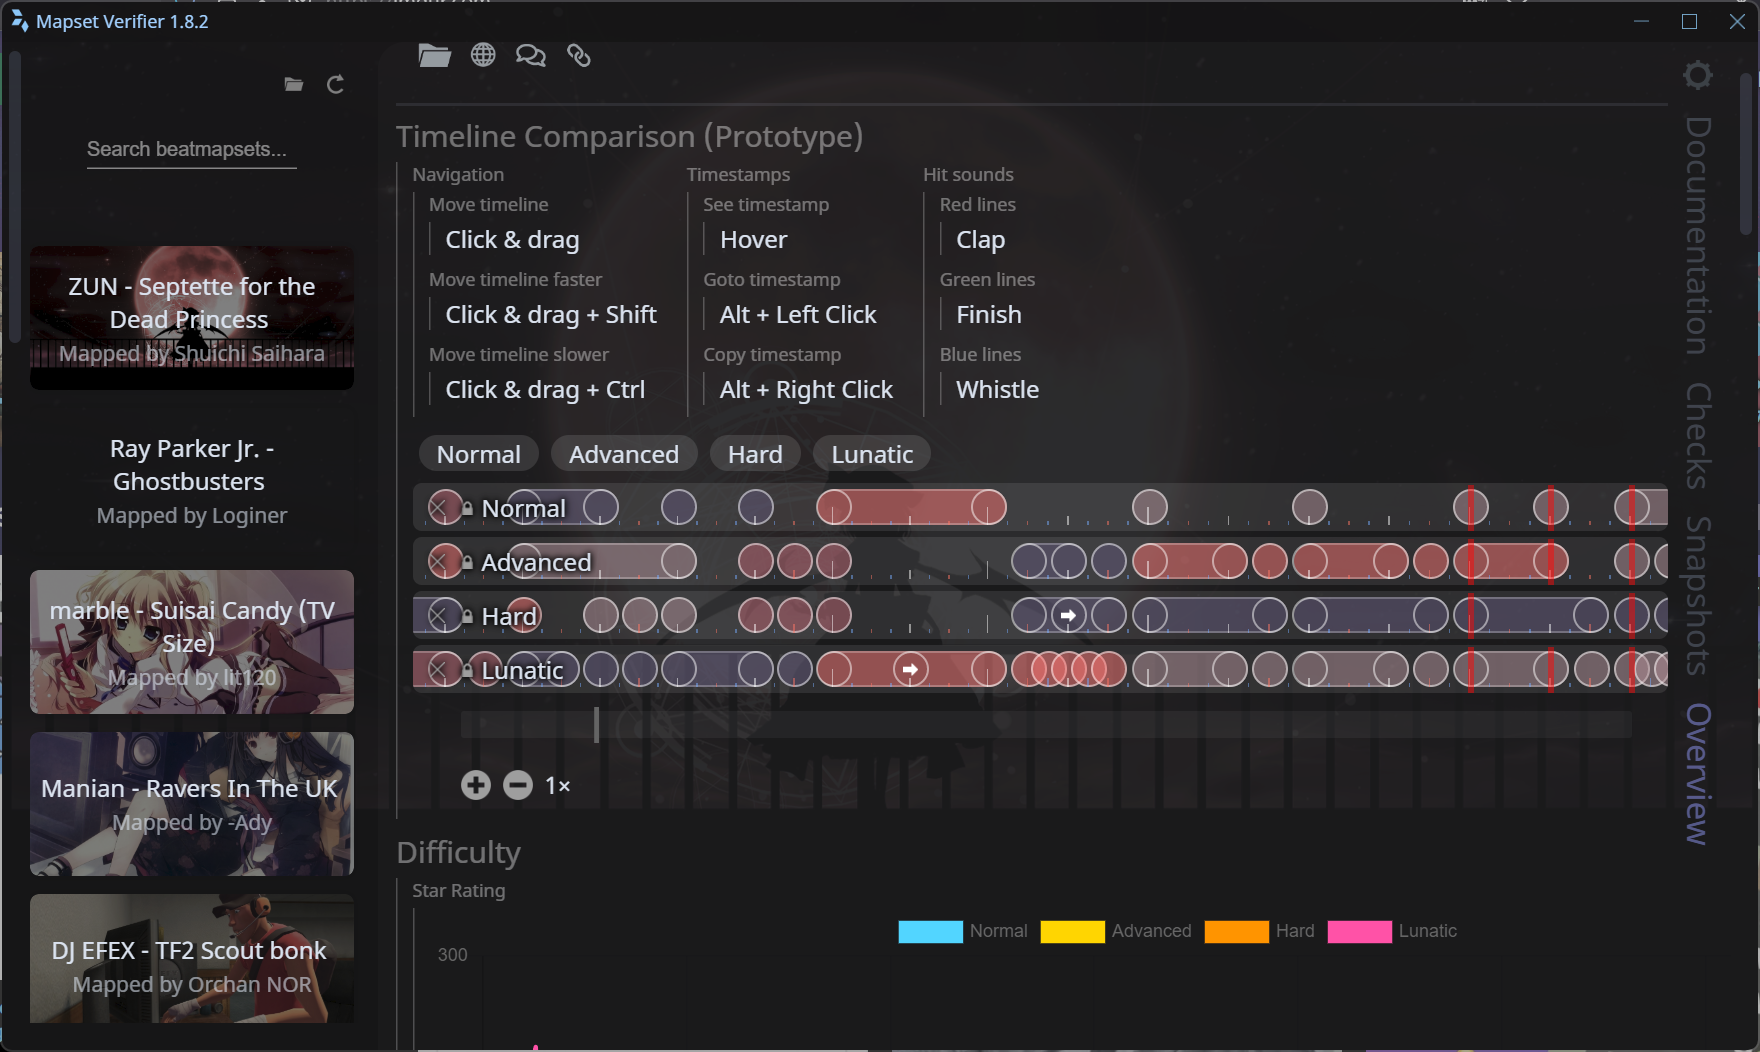Remove the Normal timeline row
Image resolution: width=1760 pixels, height=1052 pixels.
tap(438, 508)
